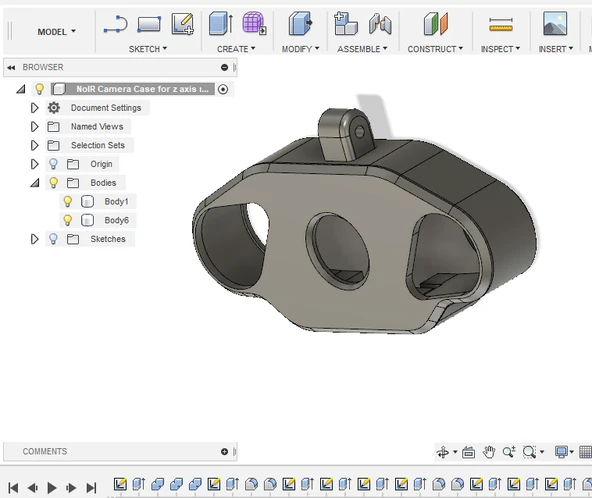Screen dimensions: 592x498
Task: Expand the Document Settings node
Action: coord(34,108)
